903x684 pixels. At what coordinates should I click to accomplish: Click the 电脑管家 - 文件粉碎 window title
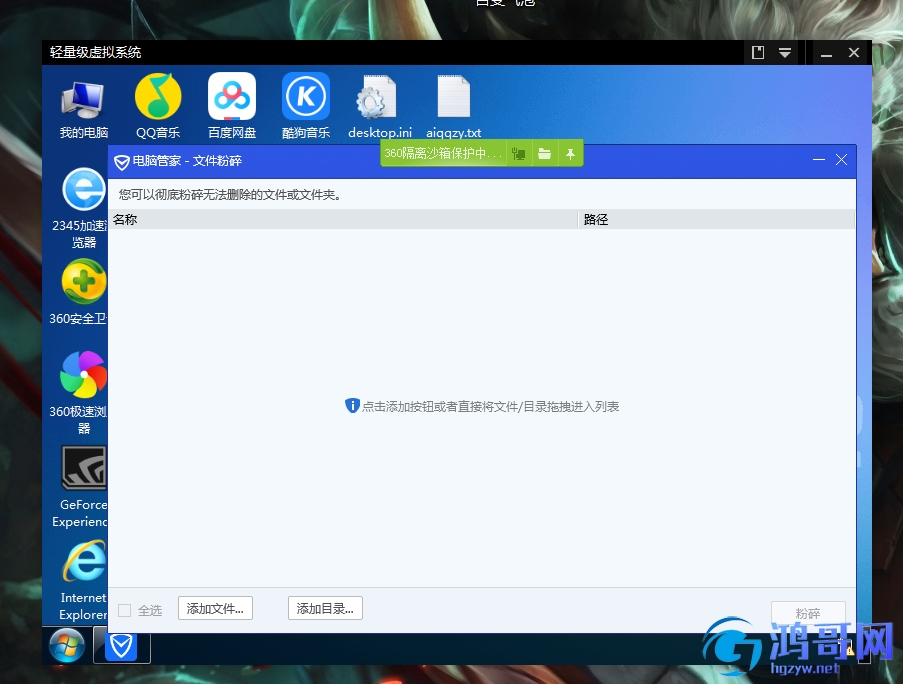tap(187, 161)
